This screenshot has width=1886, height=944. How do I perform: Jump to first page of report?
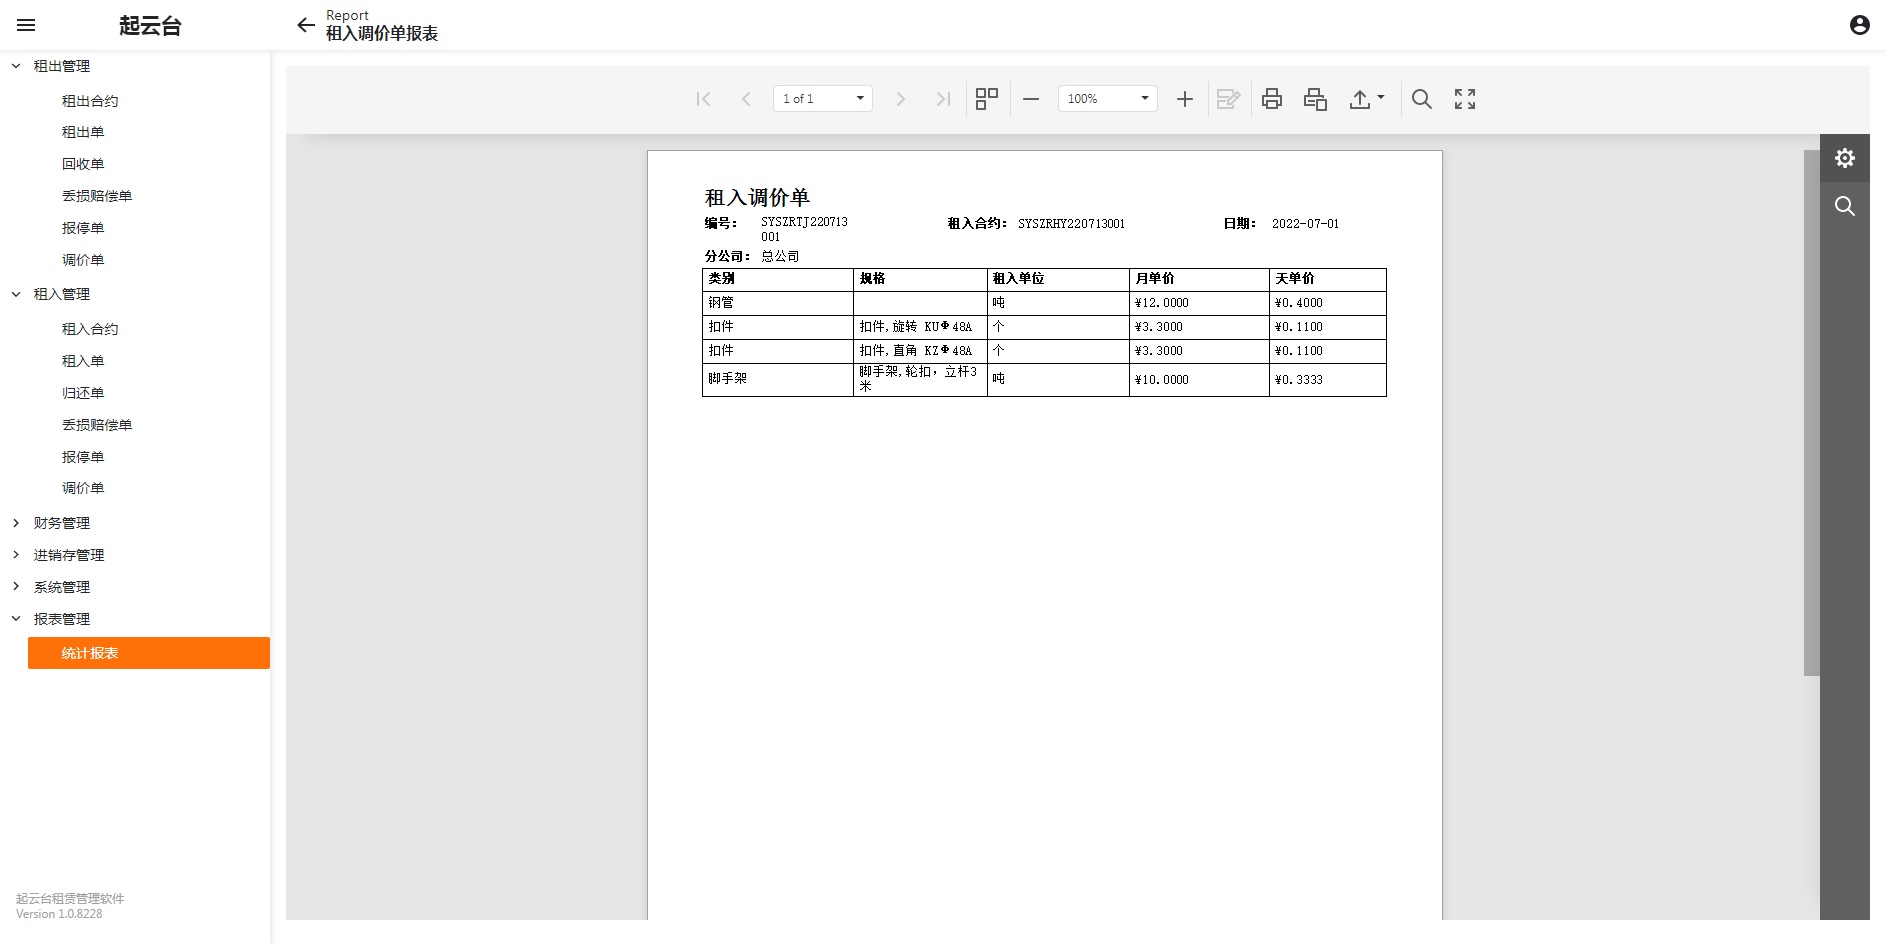[704, 99]
